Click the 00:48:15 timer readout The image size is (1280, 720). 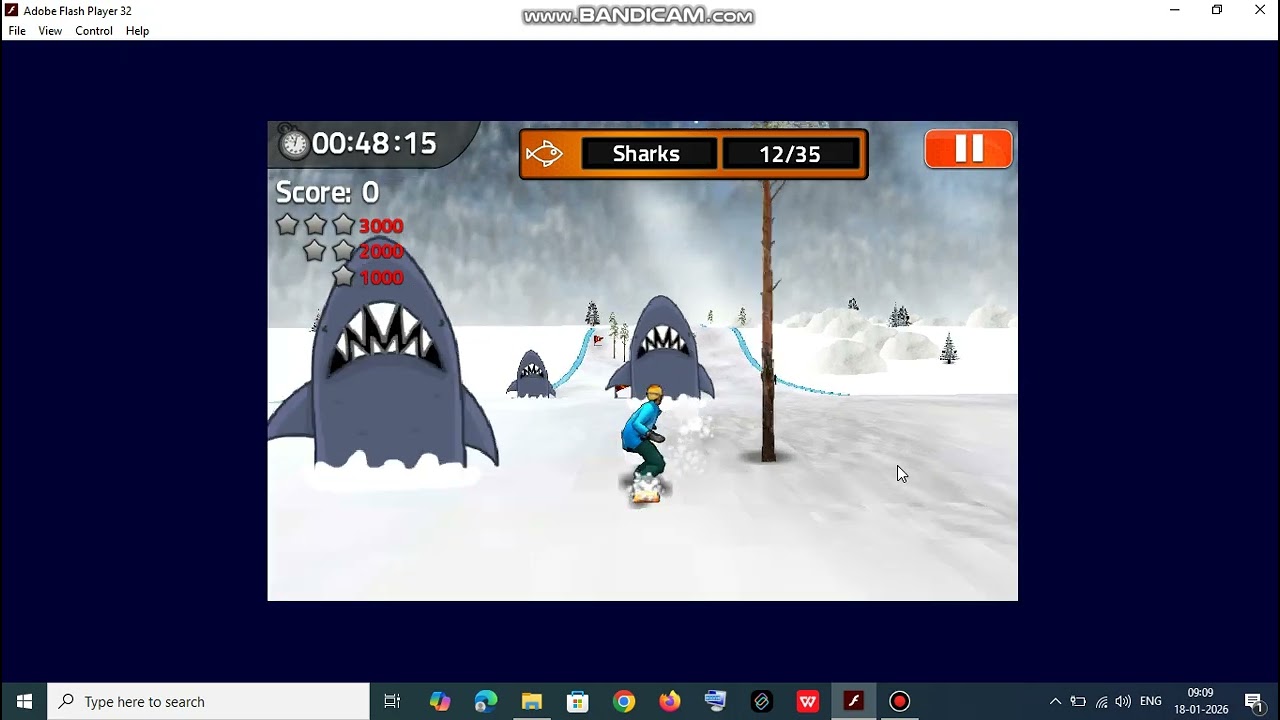click(374, 143)
